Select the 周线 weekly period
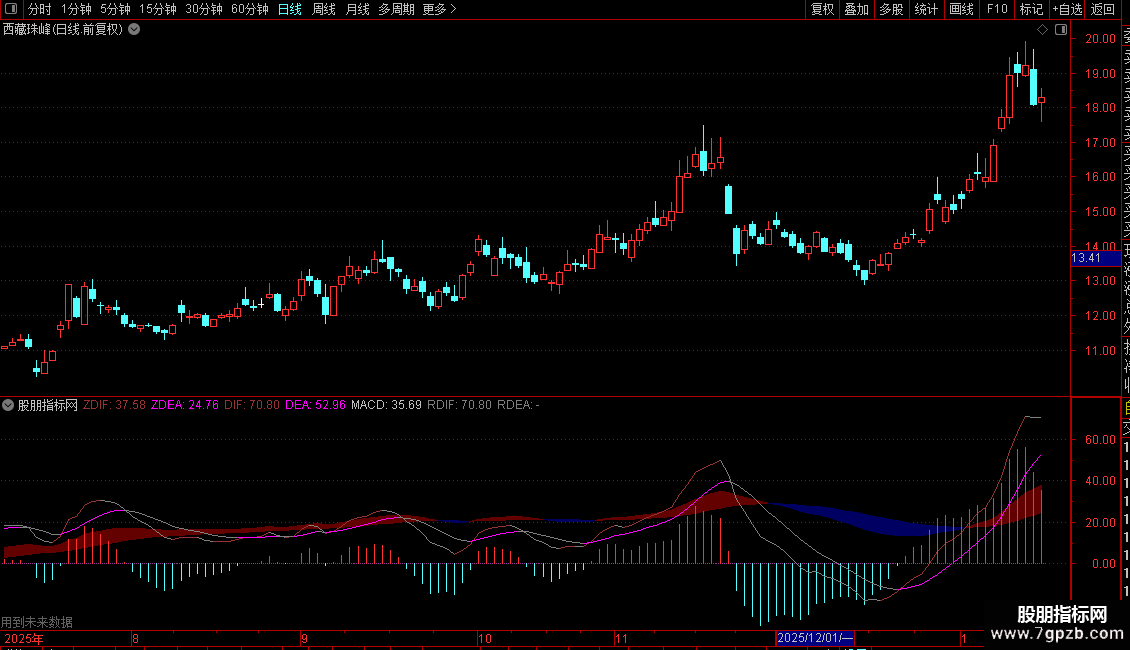The width and height of the screenshot is (1130, 650). [x=324, y=9]
